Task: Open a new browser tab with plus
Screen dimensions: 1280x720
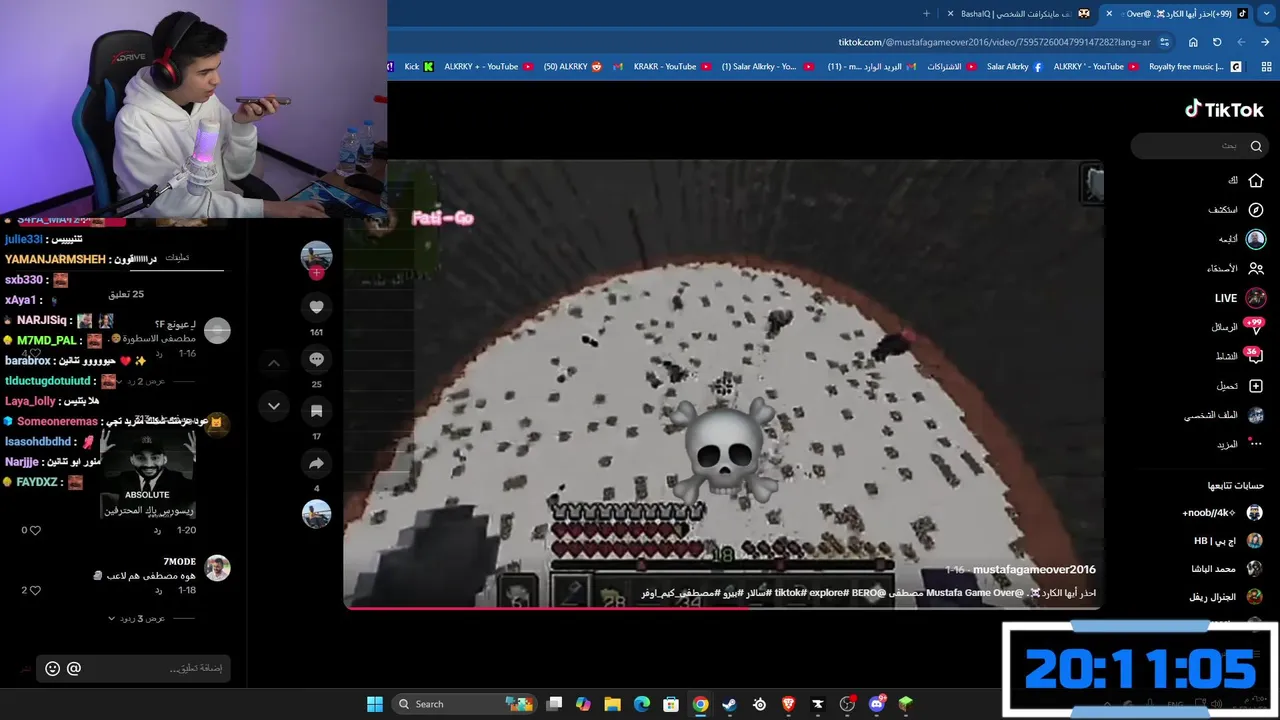Action: 926,14
